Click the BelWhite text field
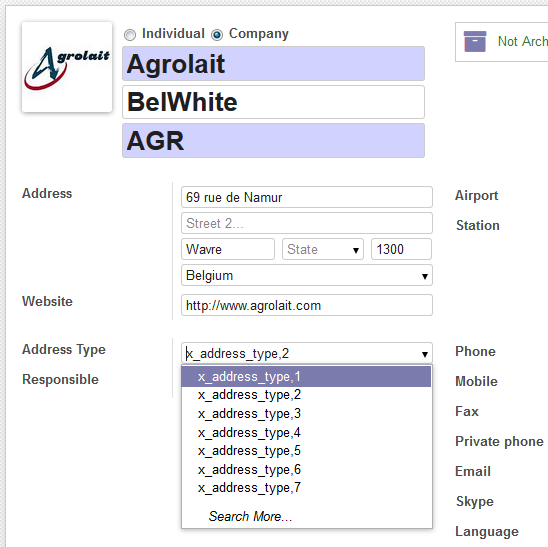This screenshot has width=548, height=547. (x=273, y=102)
